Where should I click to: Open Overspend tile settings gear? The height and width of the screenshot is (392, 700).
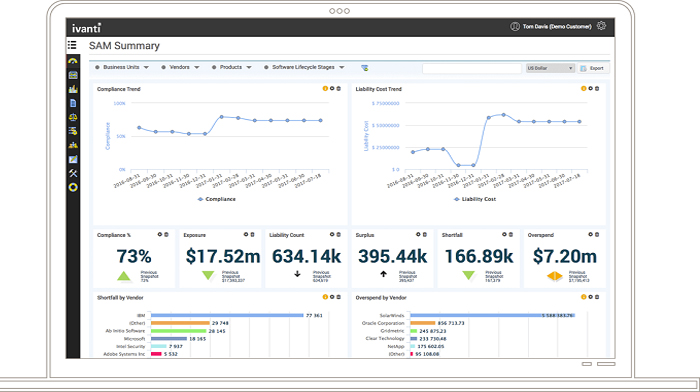click(x=590, y=234)
